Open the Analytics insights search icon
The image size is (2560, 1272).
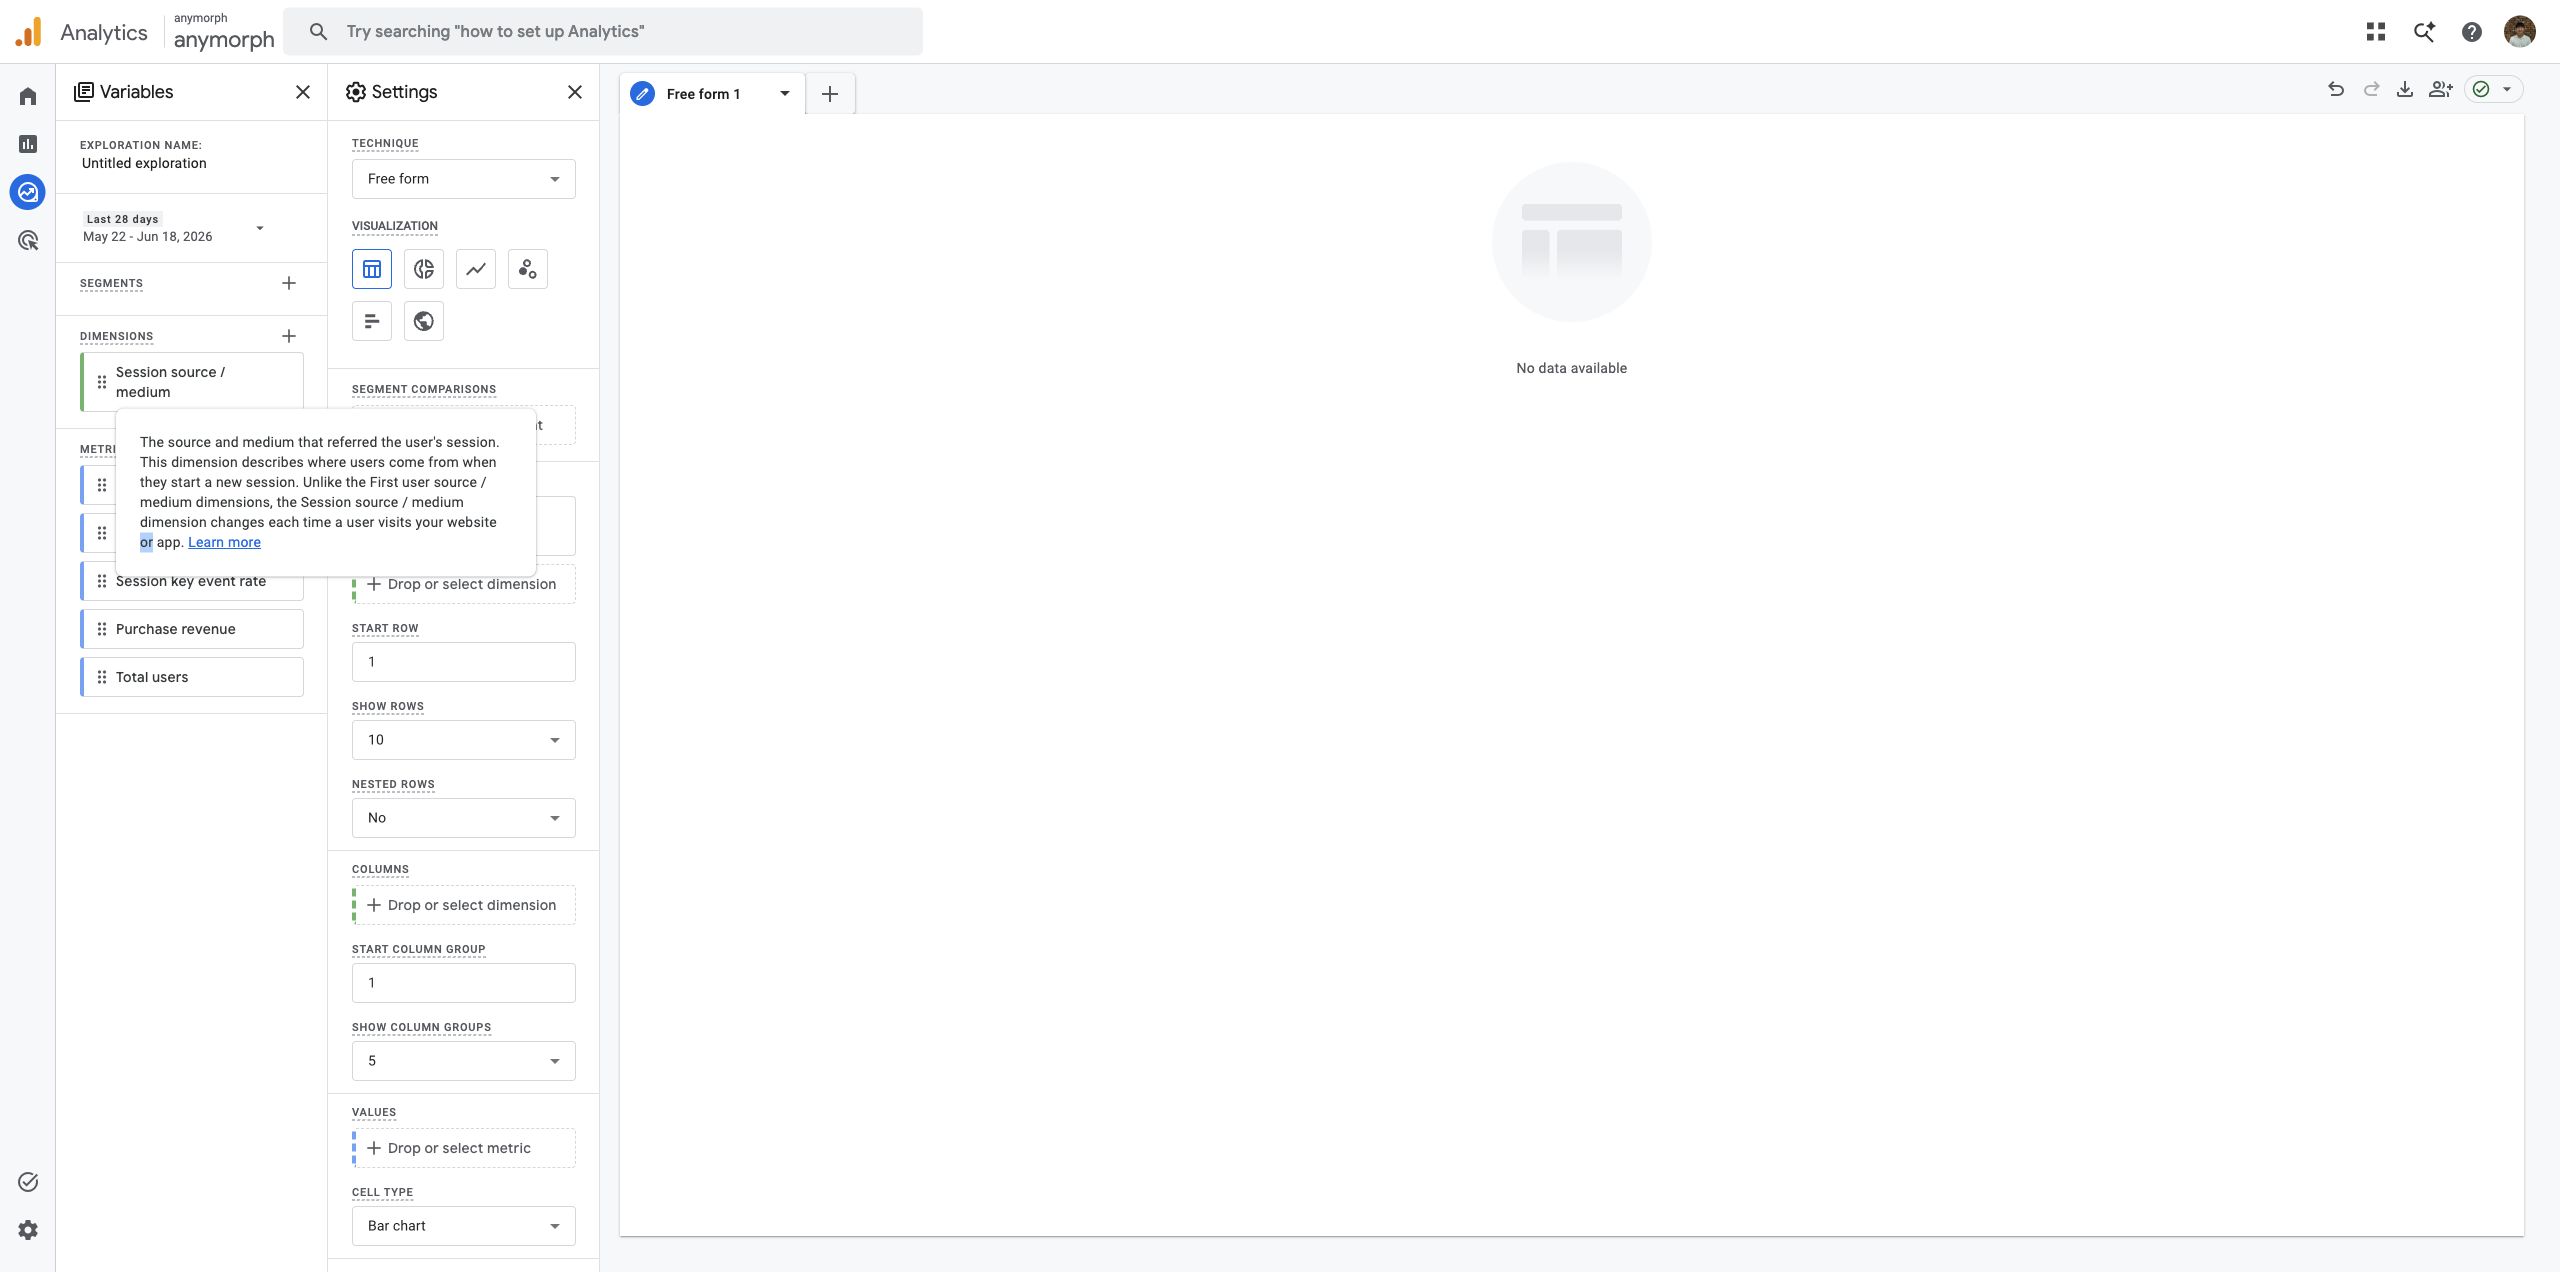[2424, 32]
